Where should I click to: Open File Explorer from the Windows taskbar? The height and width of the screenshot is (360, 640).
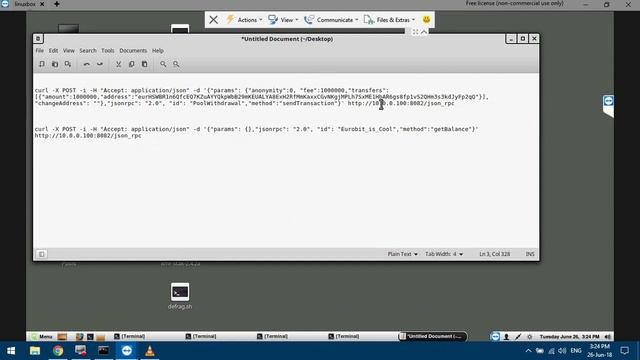[35, 351]
